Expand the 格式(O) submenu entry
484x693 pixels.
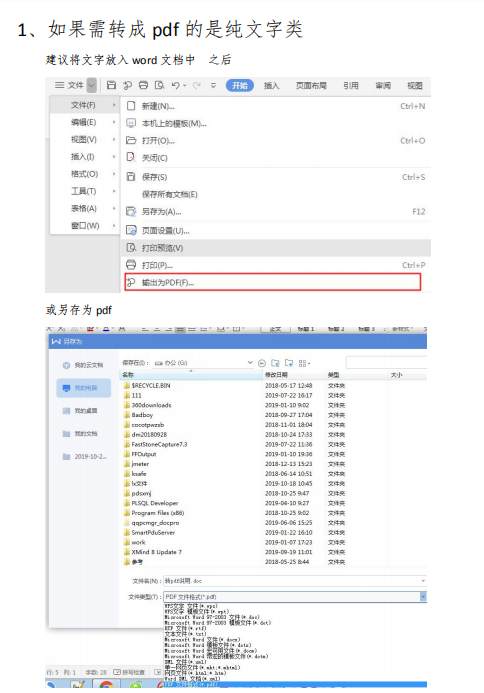pos(84,174)
